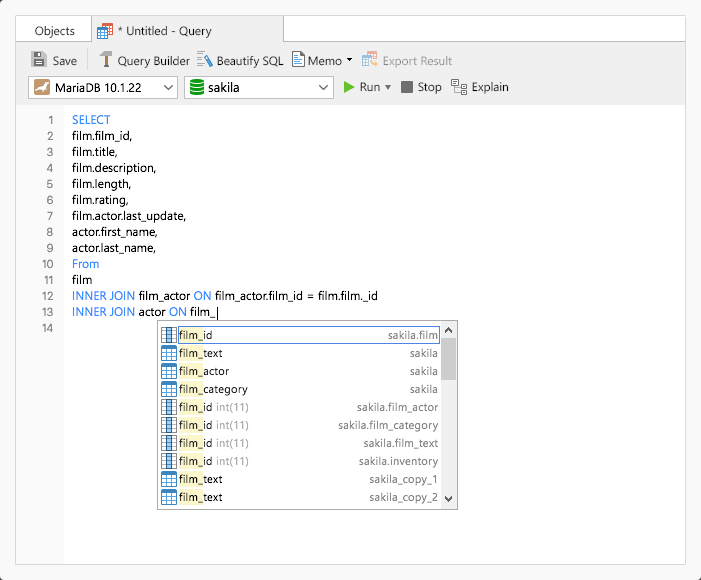Click film.actor.last_update, on line 7
This screenshot has height=580, width=701.
pos(129,216)
